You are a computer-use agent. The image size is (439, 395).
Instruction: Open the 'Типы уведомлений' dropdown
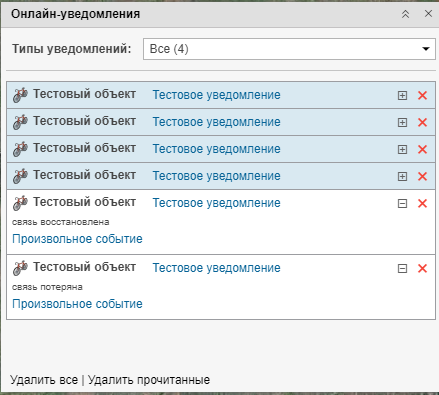[x=289, y=49]
